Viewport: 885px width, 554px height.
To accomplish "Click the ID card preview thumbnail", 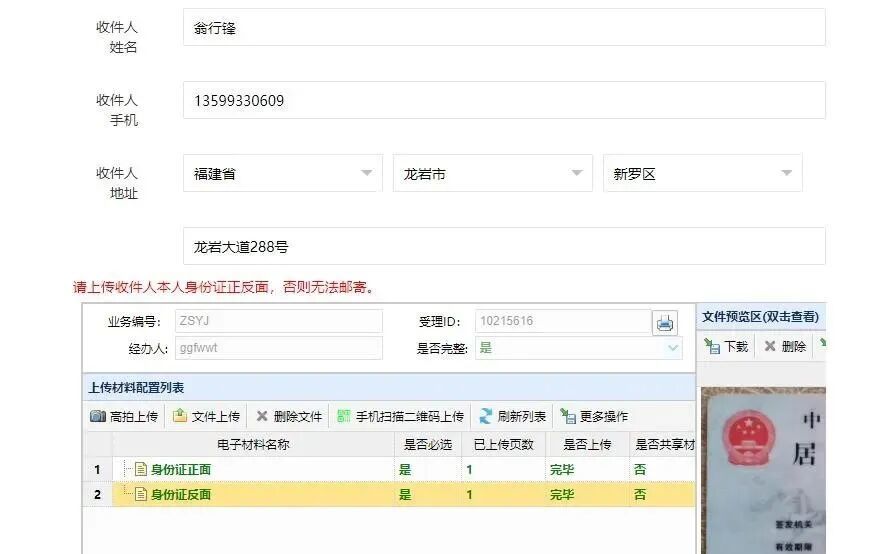I will pyautogui.click(x=763, y=471).
